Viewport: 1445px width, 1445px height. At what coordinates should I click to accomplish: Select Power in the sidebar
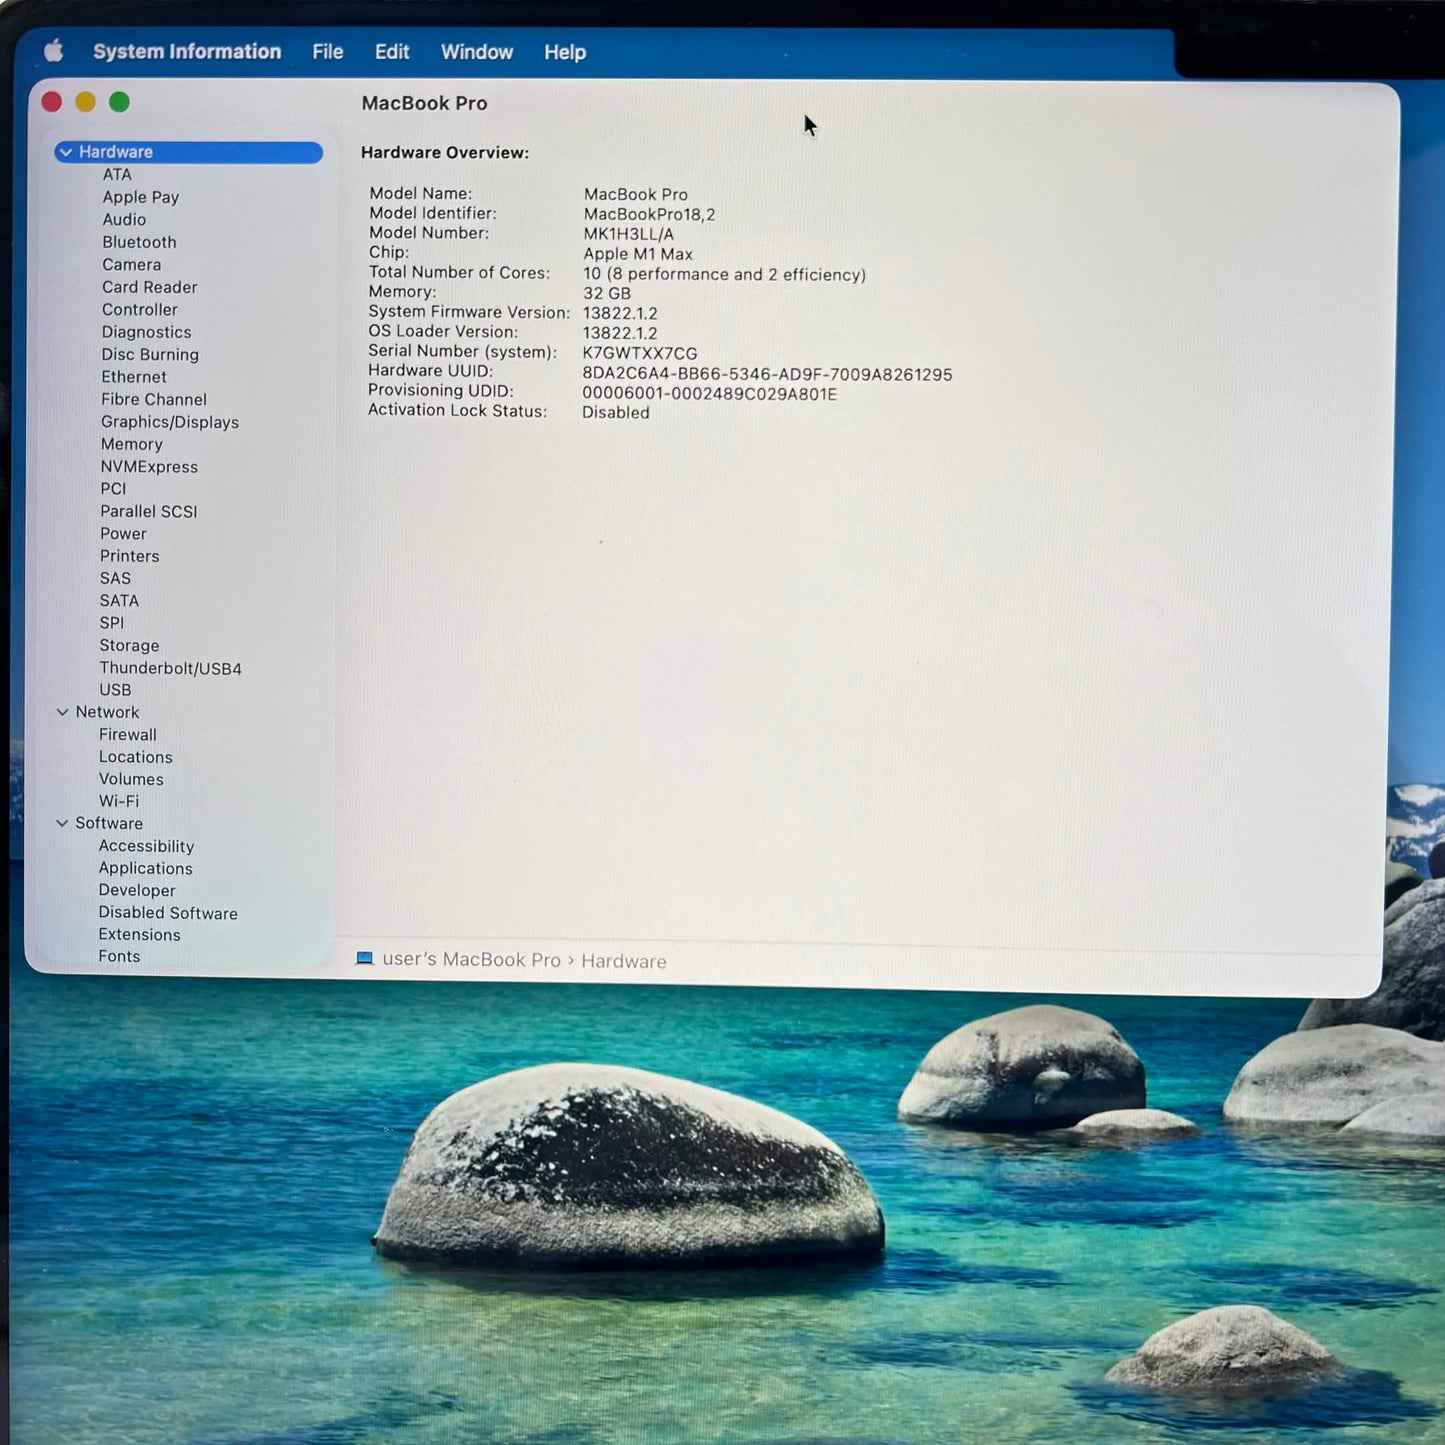pyautogui.click(x=123, y=534)
